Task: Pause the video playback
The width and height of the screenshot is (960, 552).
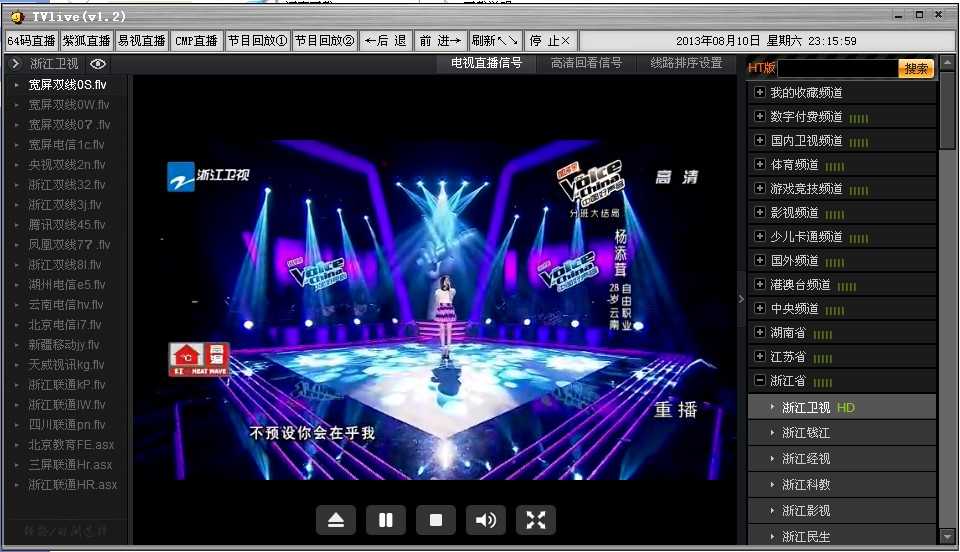Action: point(386,520)
